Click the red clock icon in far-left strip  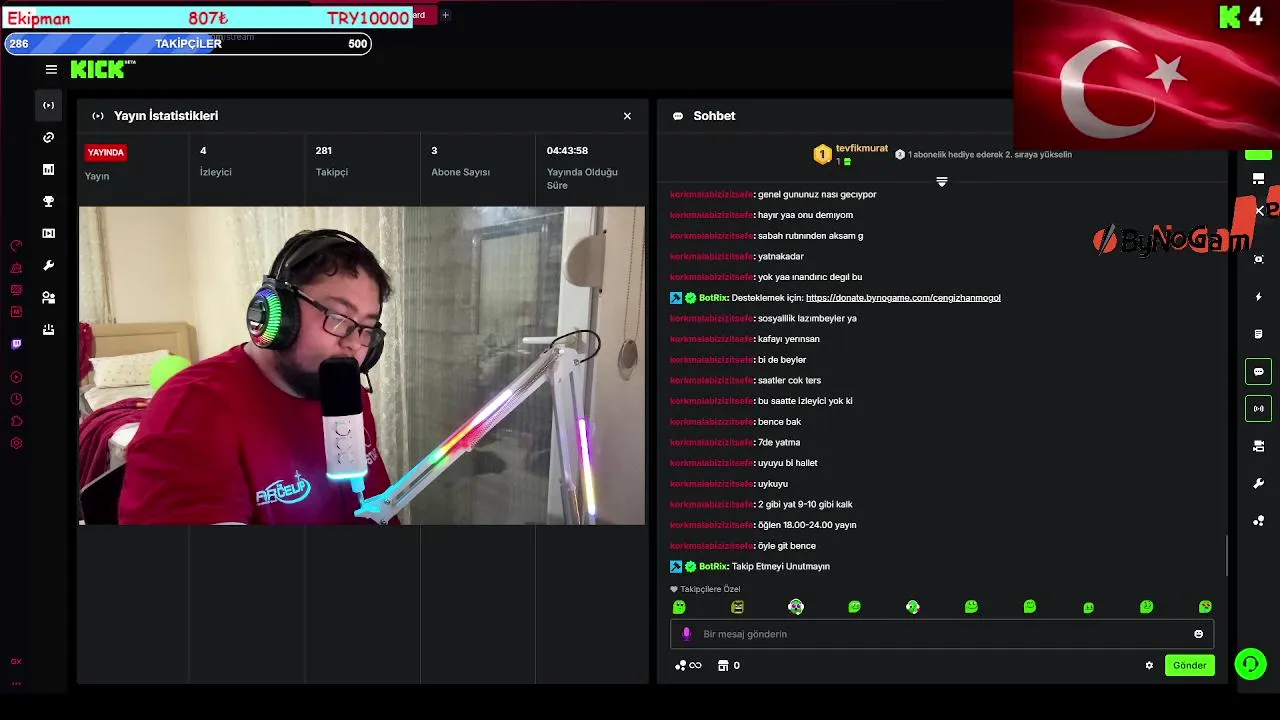[16, 399]
